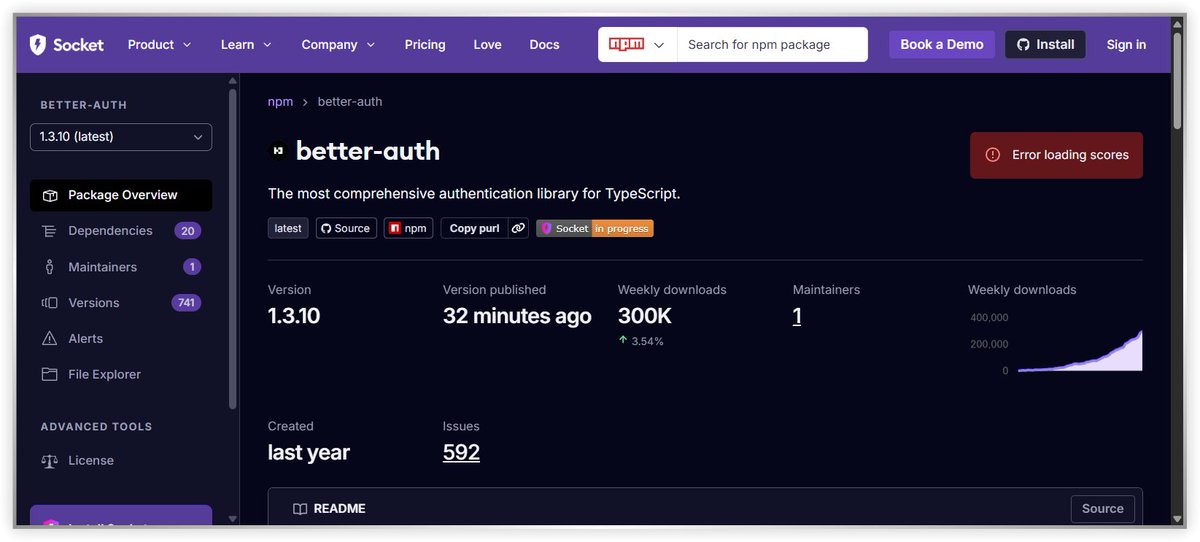Click the Versions count badge 741

[x=186, y=303]
